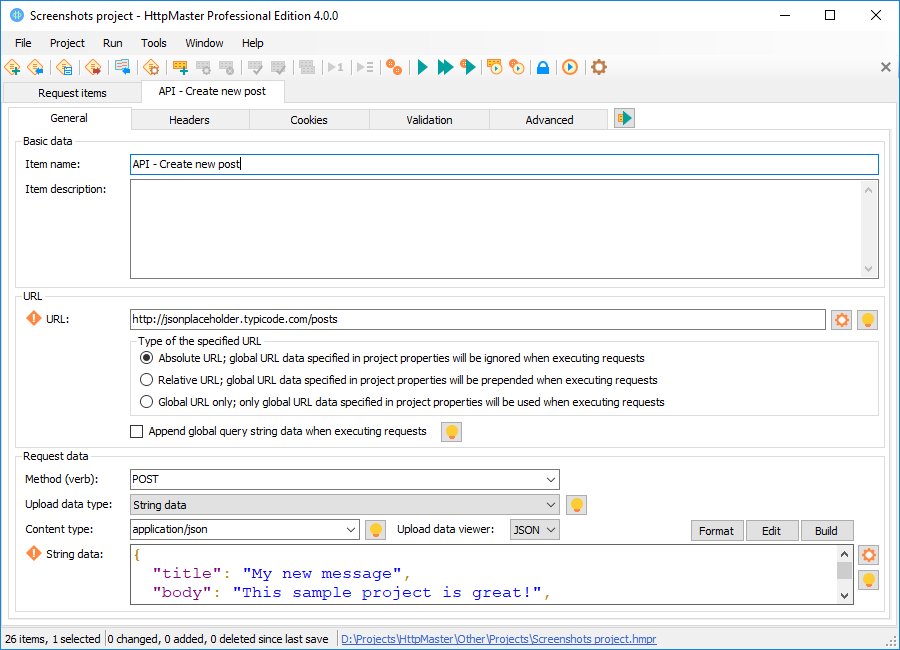Open the Method (verb) dropdown
This screenshot has height=650, width=900.
click(550, 479)
